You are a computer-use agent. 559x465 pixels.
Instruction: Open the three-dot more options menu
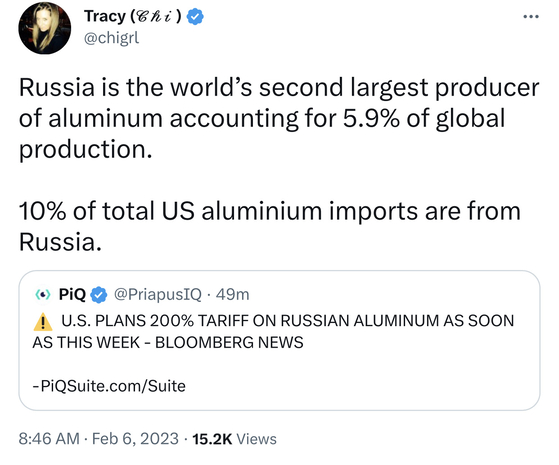coord(531,16)
